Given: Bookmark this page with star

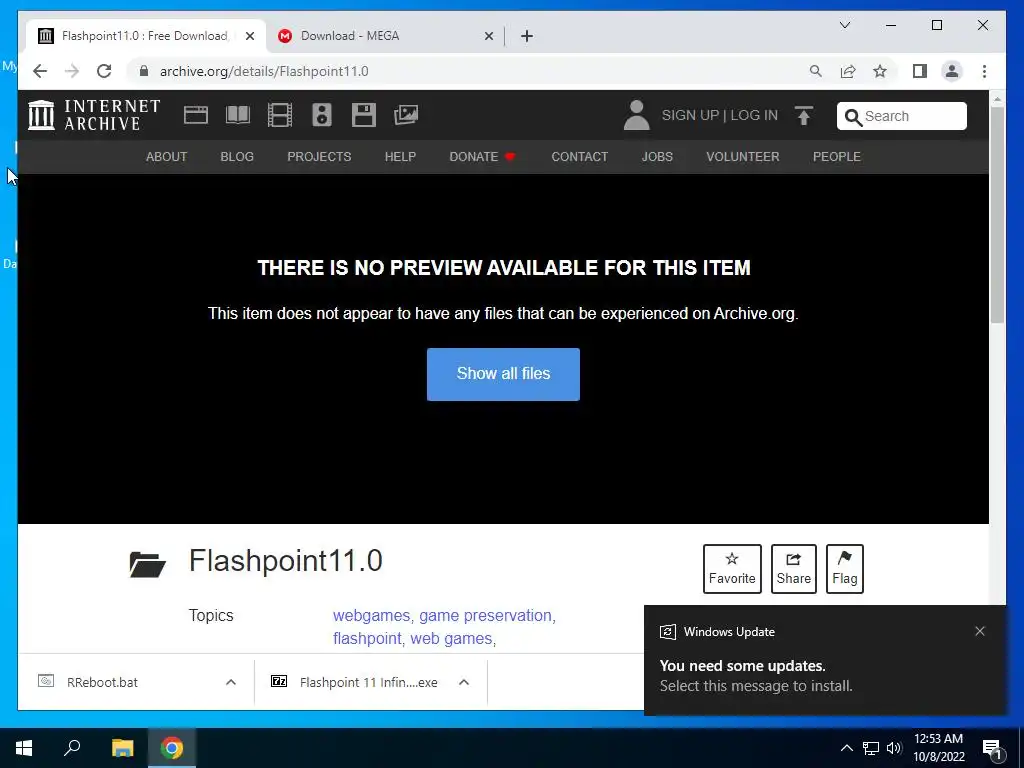Looking at the screenshot, I should [880, 71].
